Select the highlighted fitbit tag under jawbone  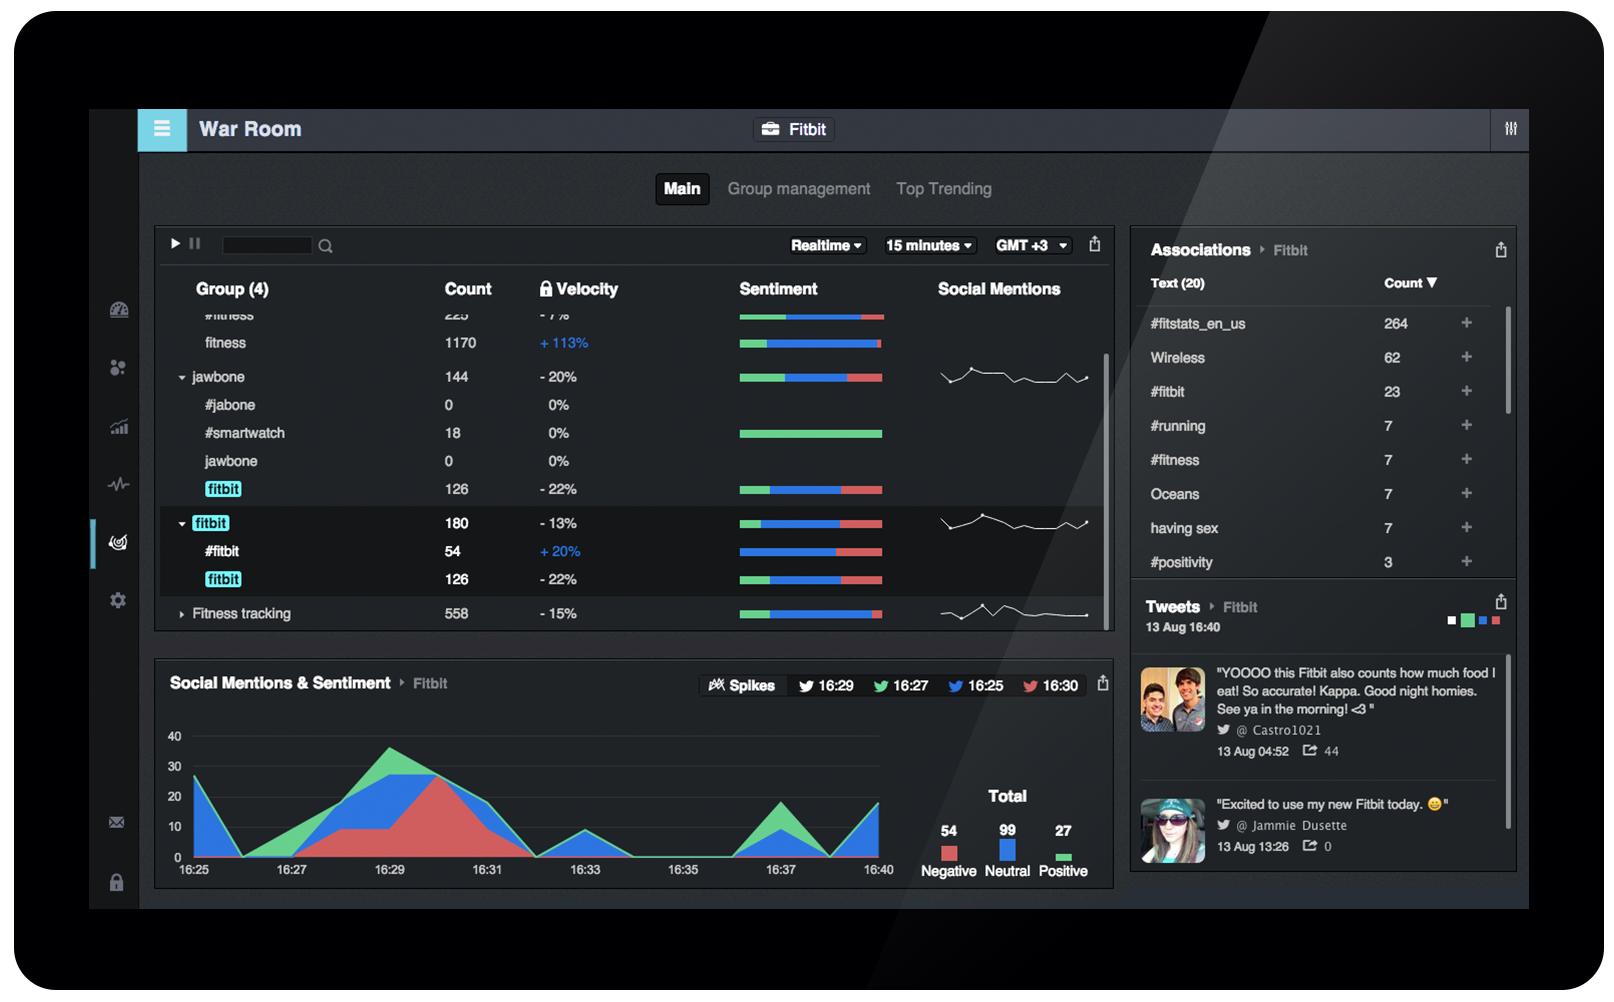pos(223,489)
